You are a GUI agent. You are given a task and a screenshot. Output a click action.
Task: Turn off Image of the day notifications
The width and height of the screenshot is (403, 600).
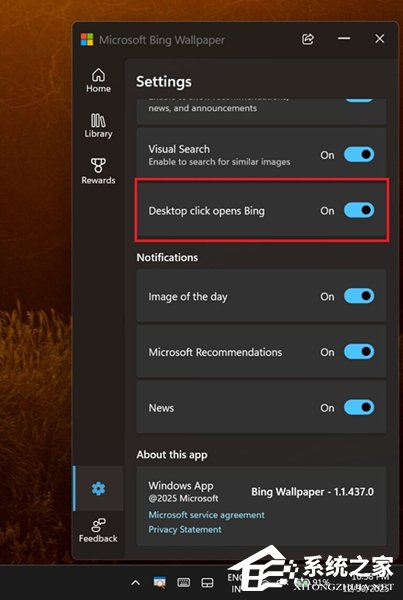click(x=359, y=296)
